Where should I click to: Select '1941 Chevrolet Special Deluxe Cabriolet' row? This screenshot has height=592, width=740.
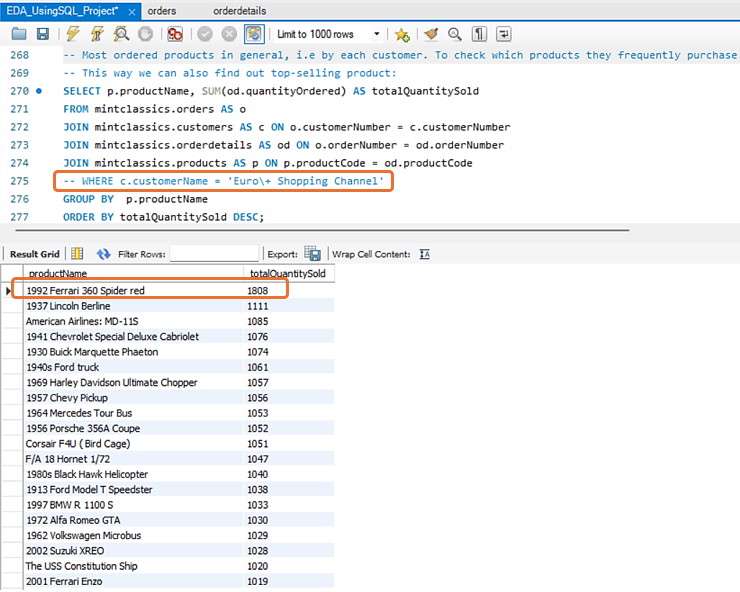coord(179,337)
